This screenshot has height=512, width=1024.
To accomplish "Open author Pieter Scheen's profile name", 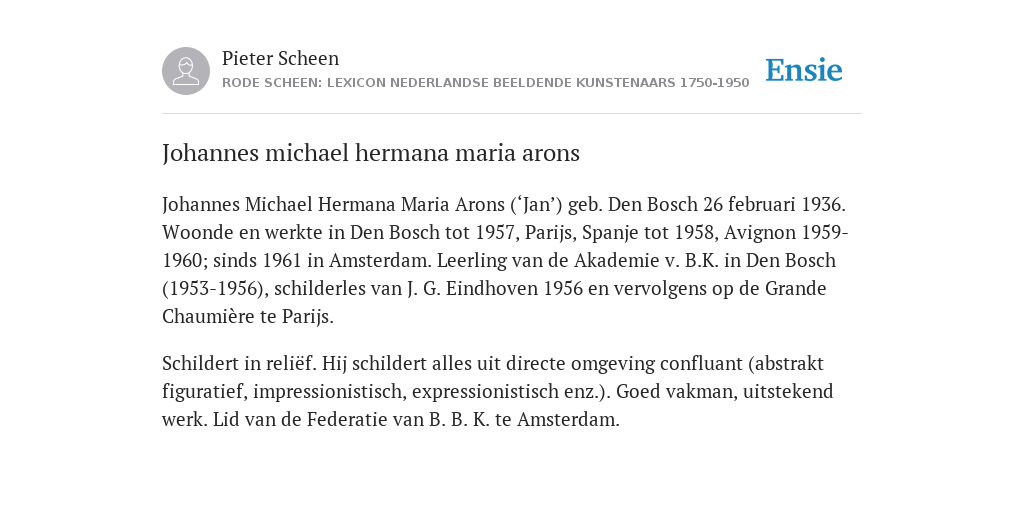I will [x=280, y=58].
